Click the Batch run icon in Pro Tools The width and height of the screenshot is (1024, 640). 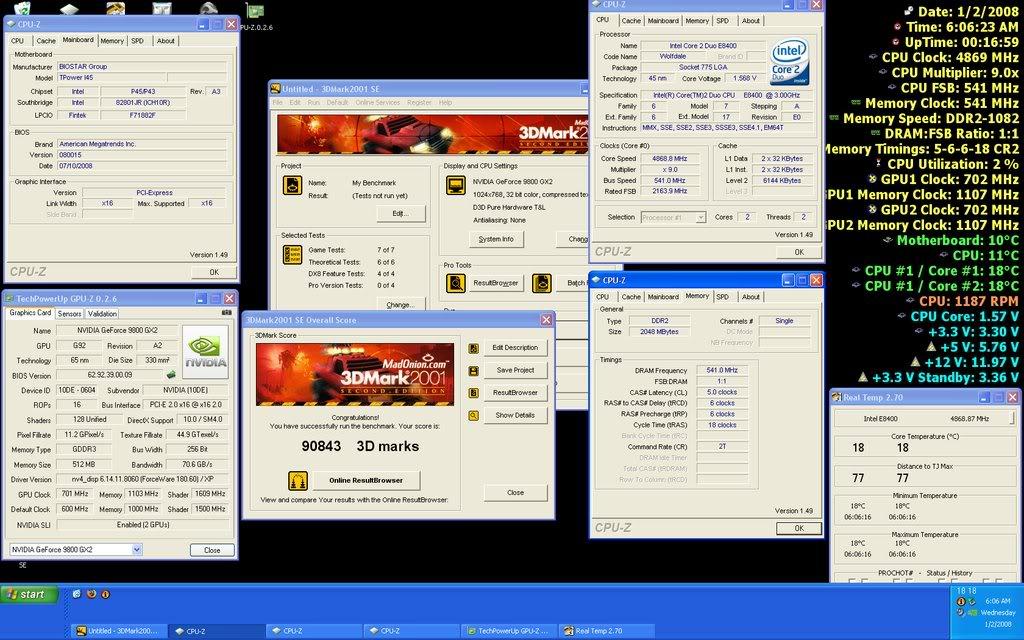tap(541, 283)
